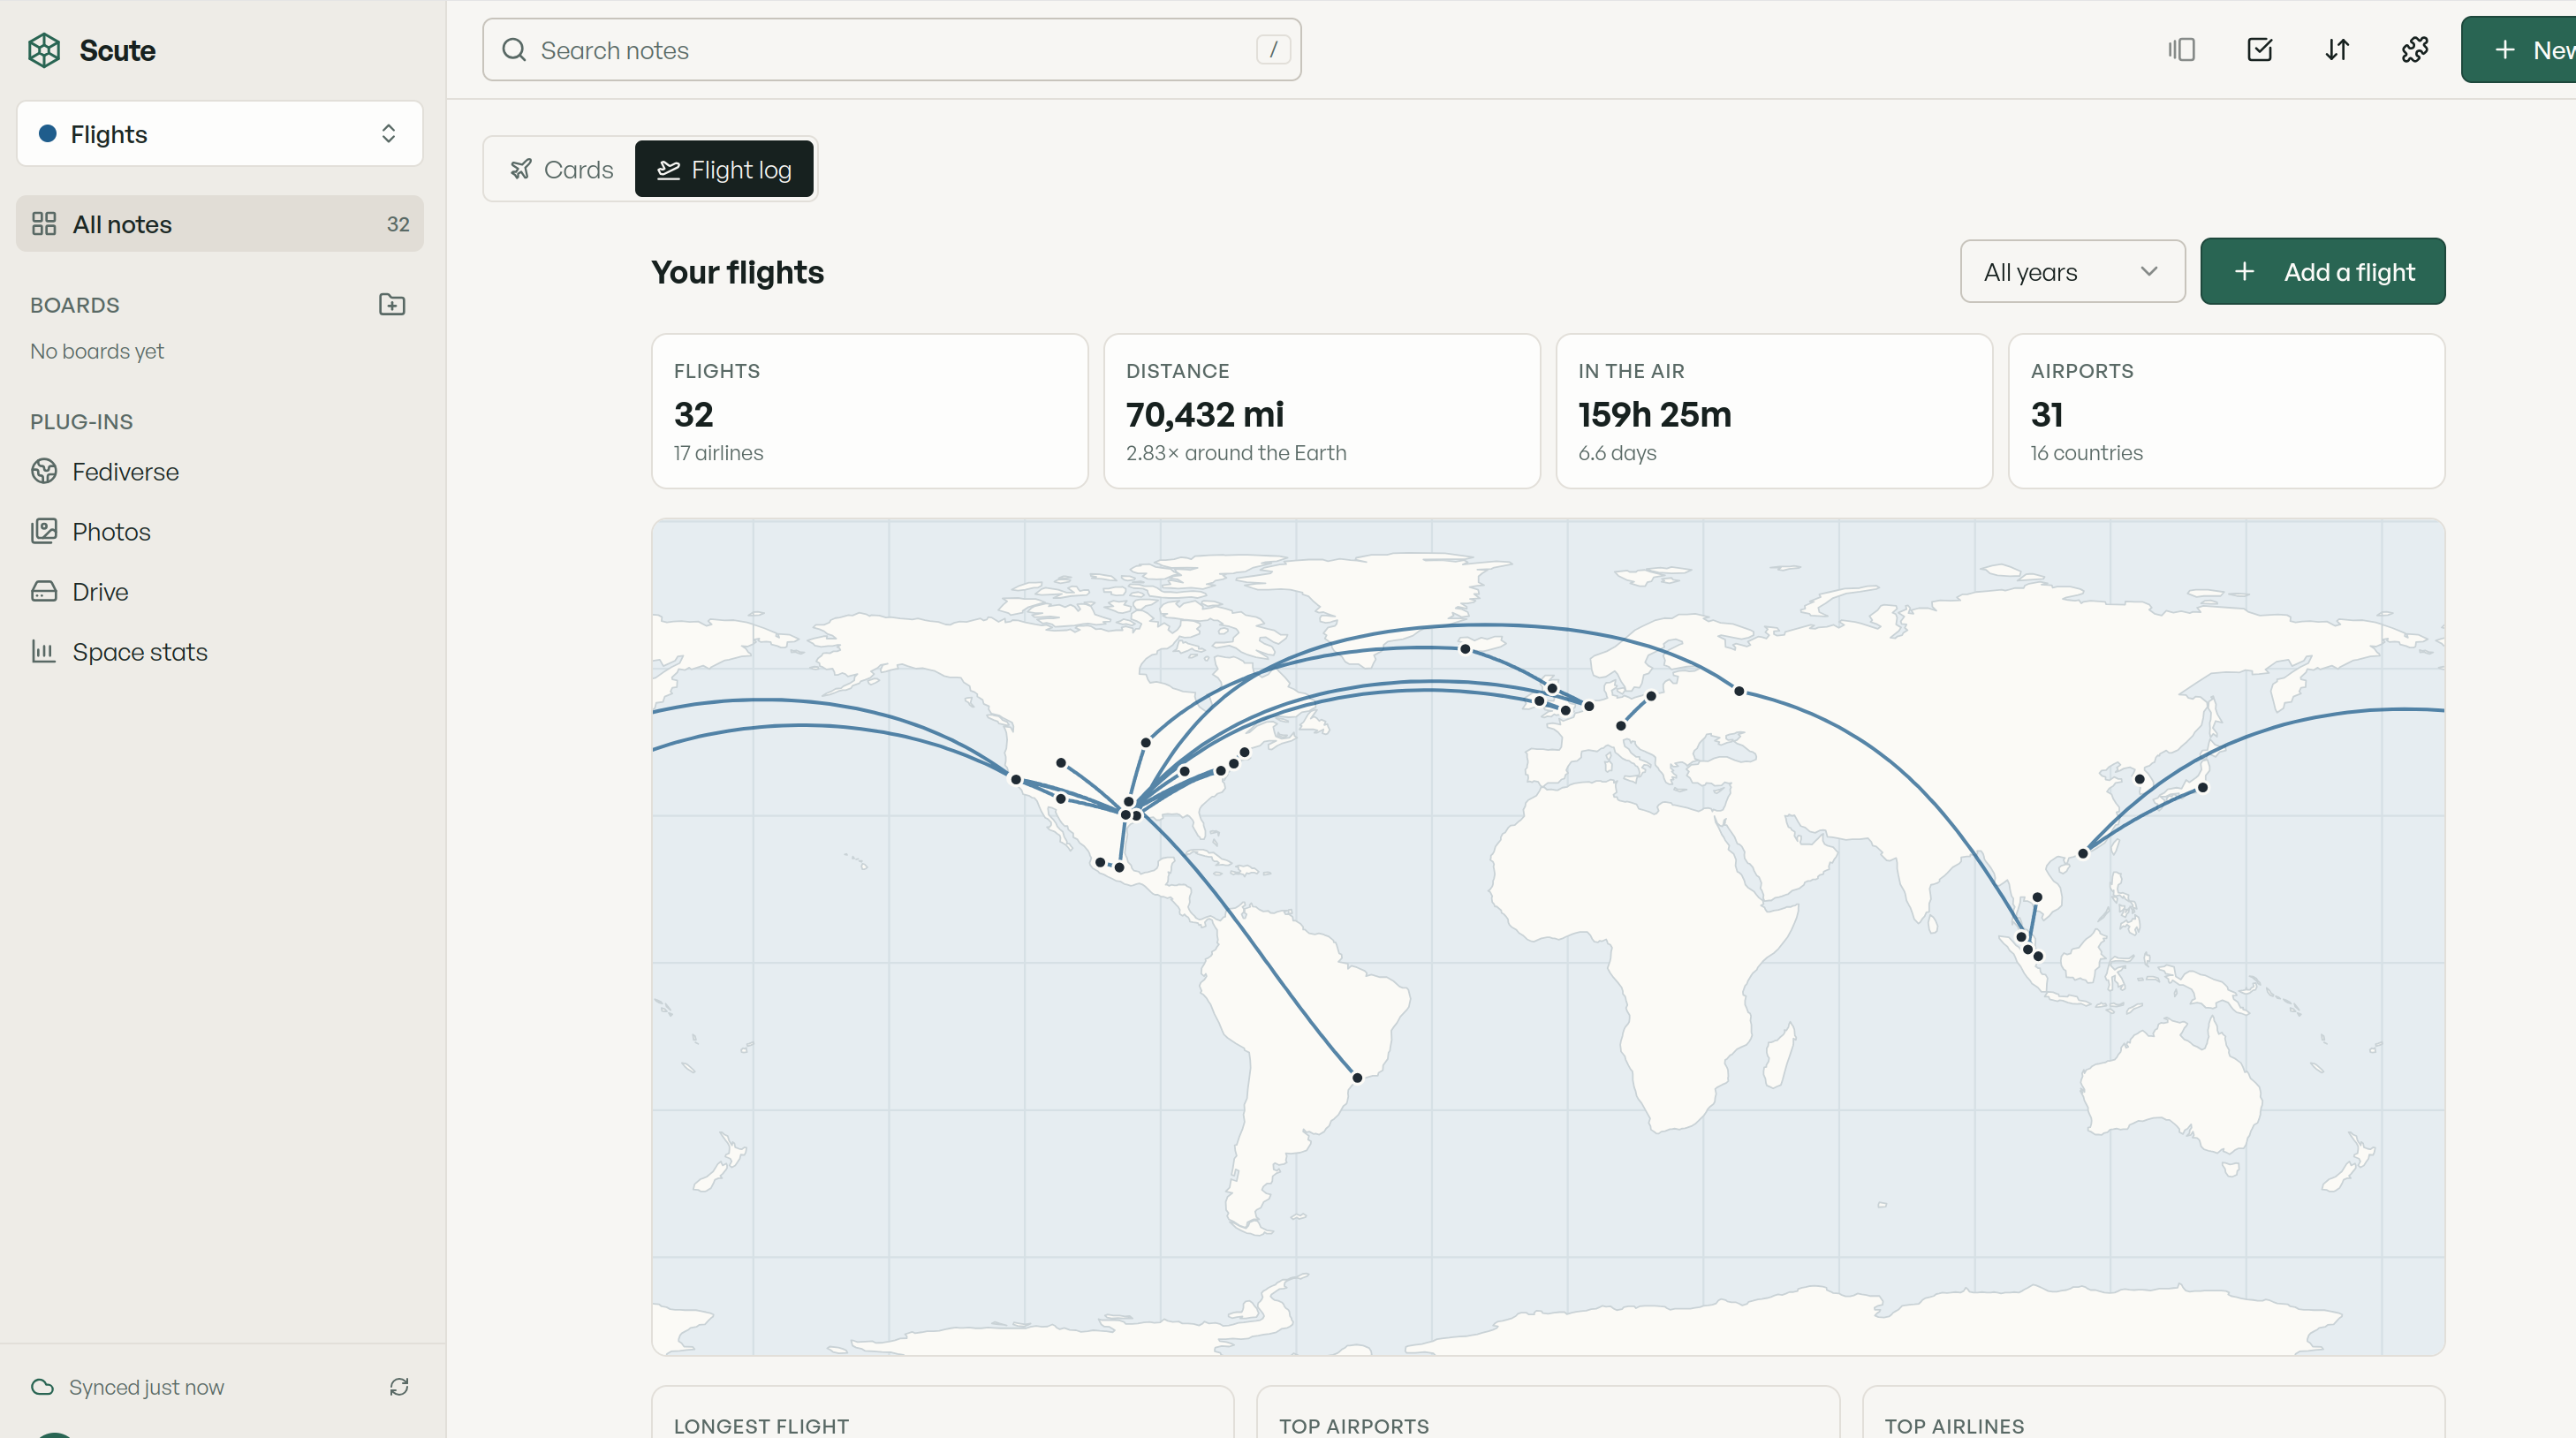The image size is (2576, 1438).
Task: Click the sync refresh icon
Action: point(399,1387)
